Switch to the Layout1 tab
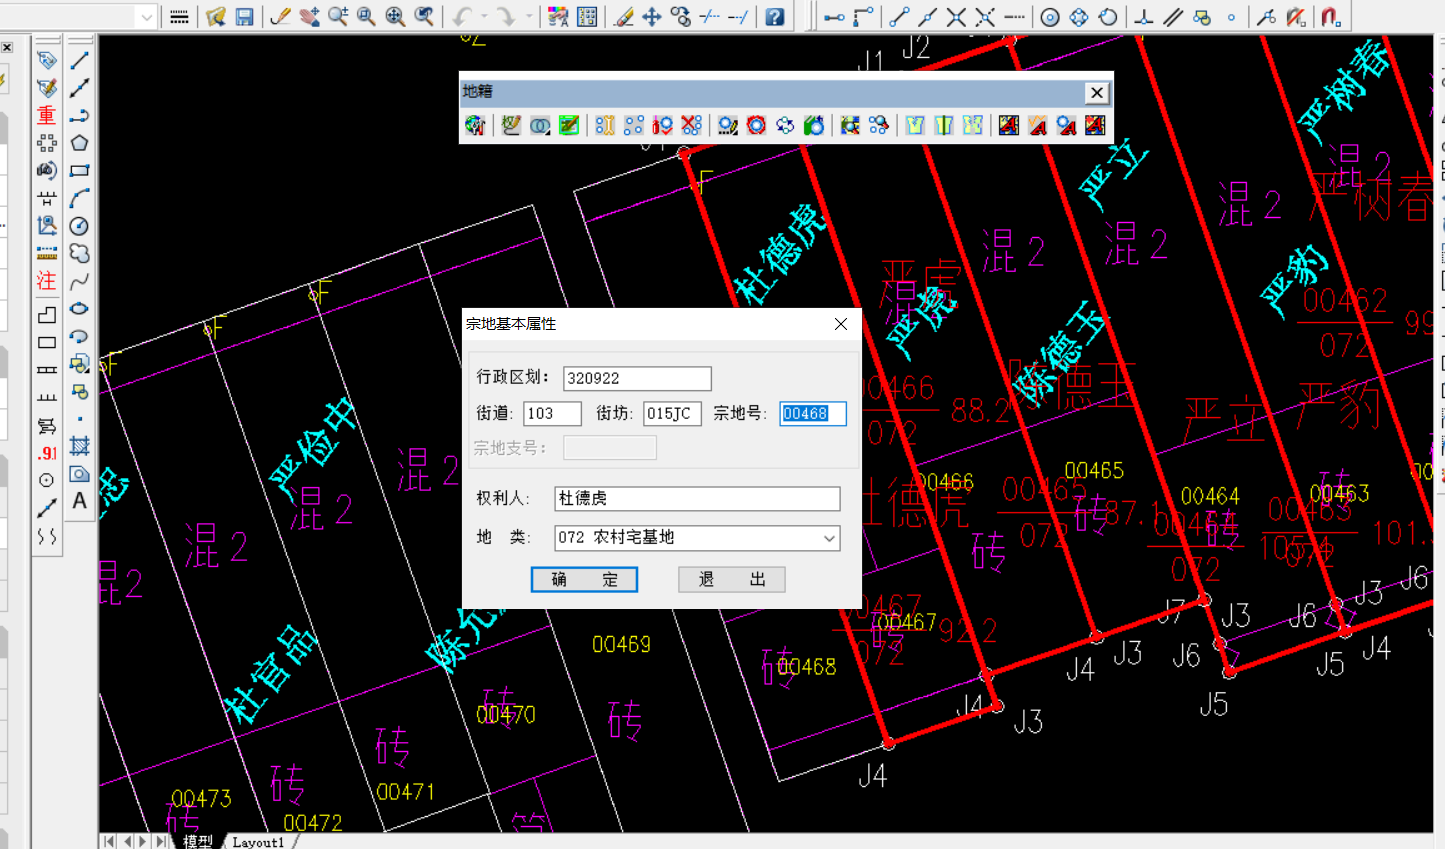The width and height of the screenshot is (1445, 849). click(258, 842)
